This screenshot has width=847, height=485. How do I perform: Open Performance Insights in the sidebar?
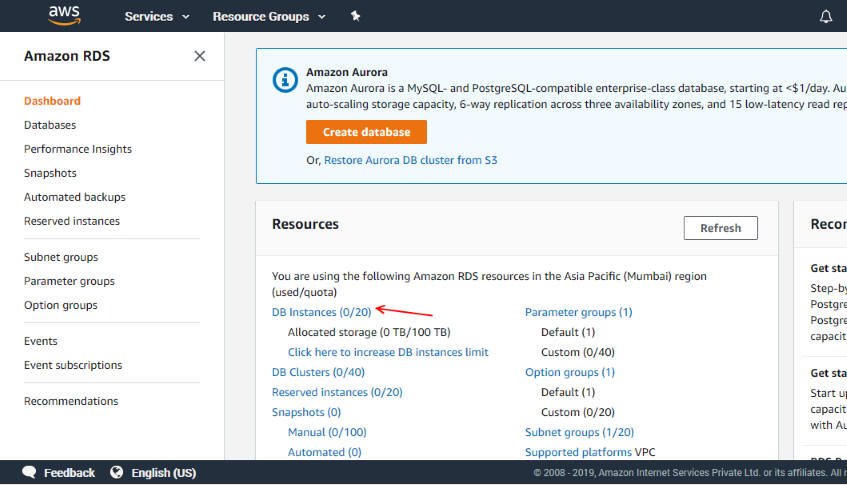click(78, 149)
